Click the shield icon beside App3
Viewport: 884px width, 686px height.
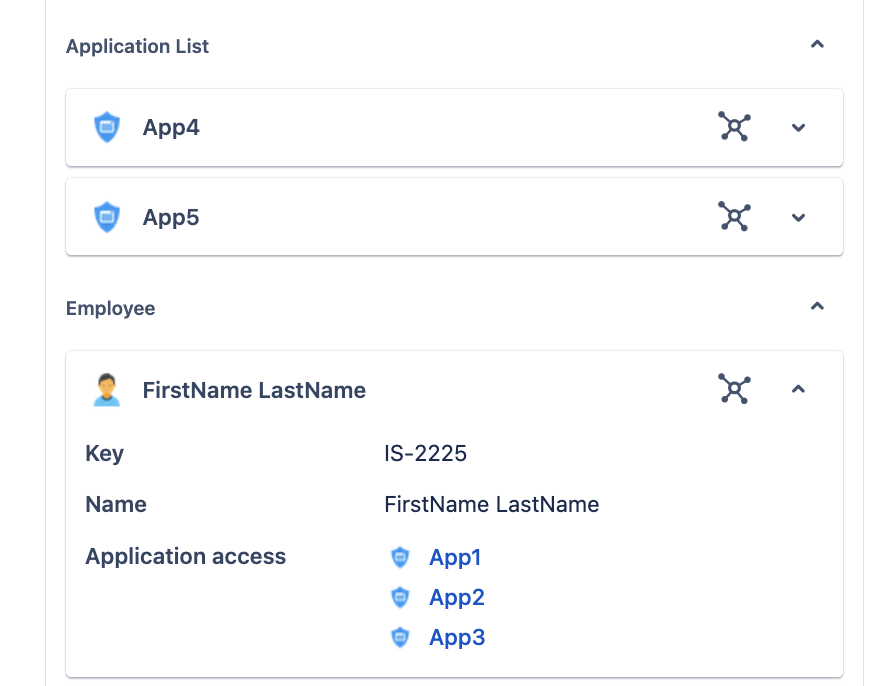(400, 637)
